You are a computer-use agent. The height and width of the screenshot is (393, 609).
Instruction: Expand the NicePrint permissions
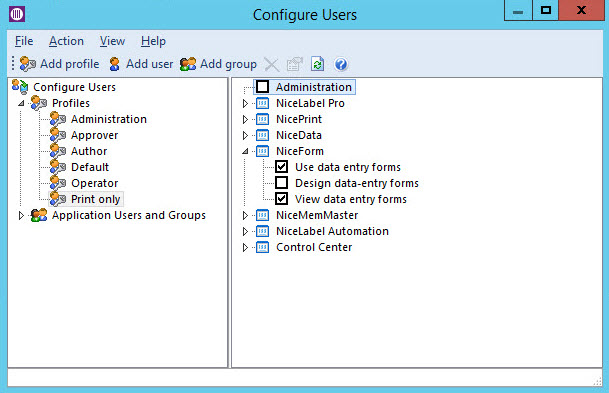[245, 119]
